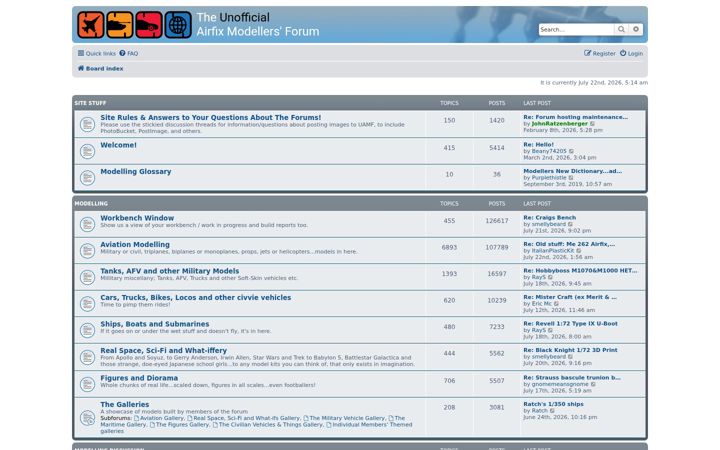Open last post Ratch's 1/350 ships
720x450 pixels.
553,405
